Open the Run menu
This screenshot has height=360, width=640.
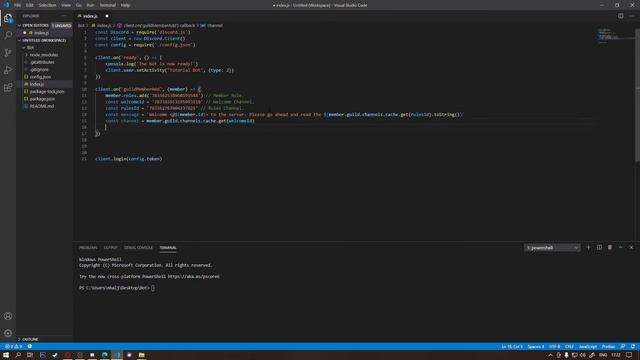[x=90, y=5]
